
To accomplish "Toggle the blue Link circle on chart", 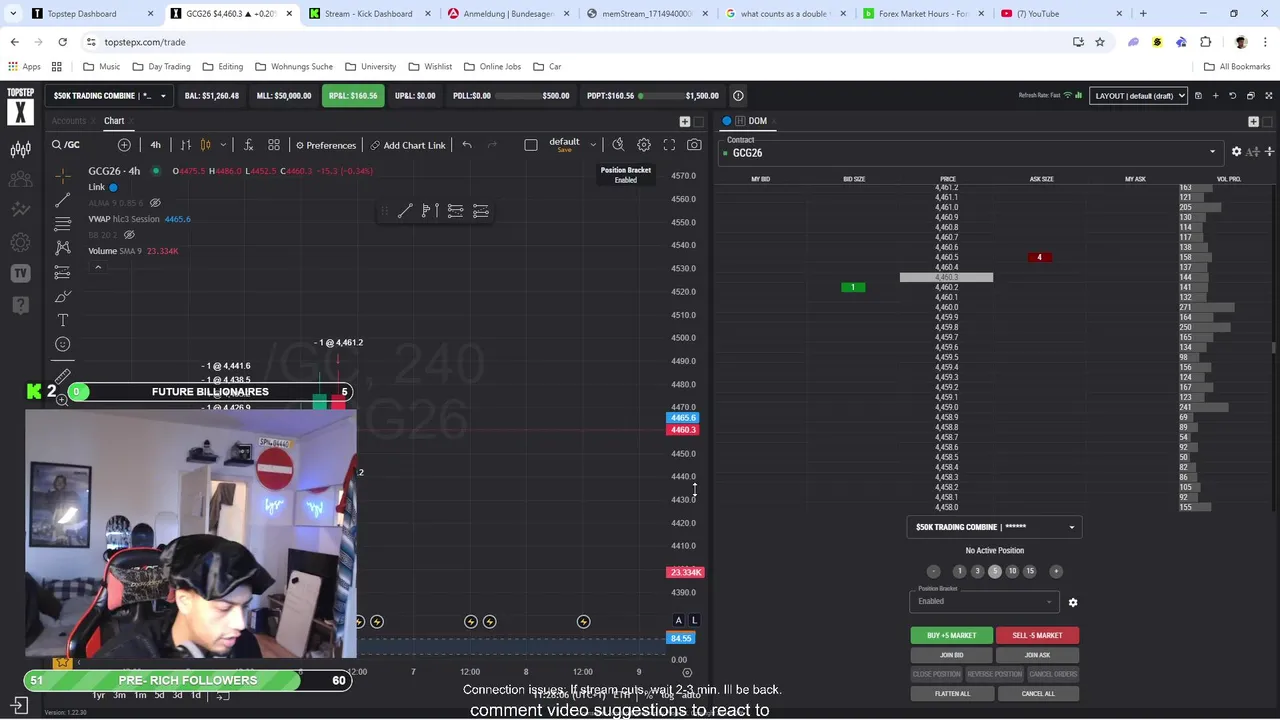I will pyautogui.click(x=113, y=187).
